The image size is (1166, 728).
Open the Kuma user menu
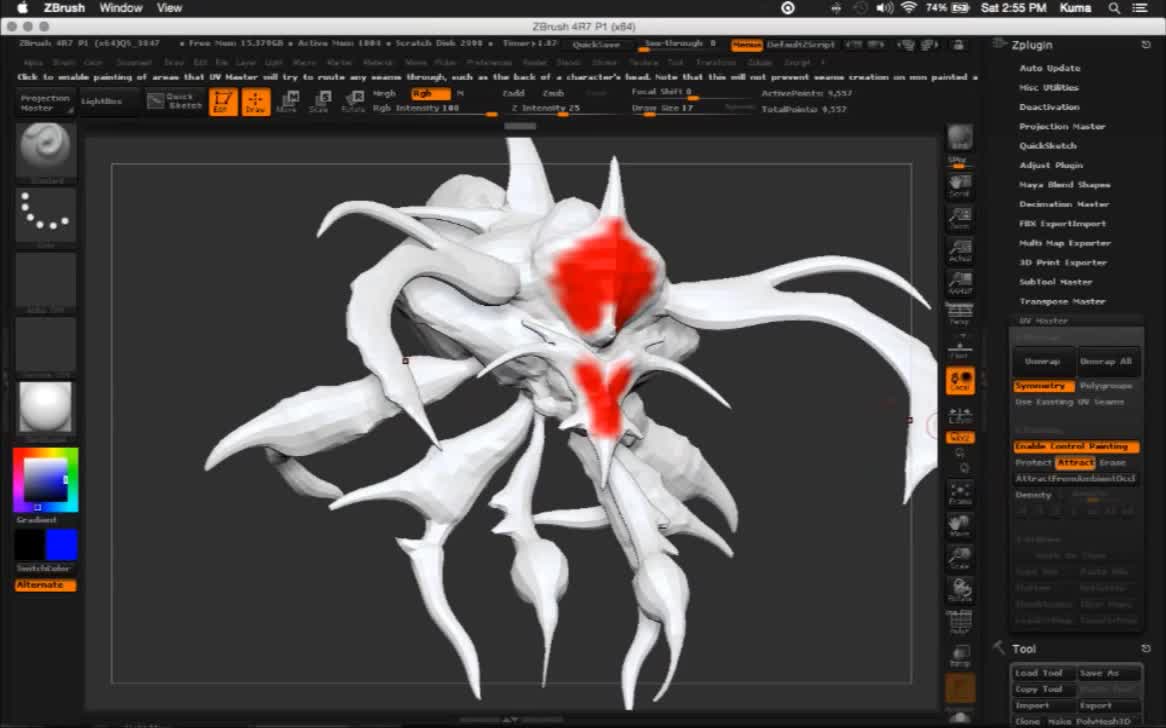tap(1075, 8)
